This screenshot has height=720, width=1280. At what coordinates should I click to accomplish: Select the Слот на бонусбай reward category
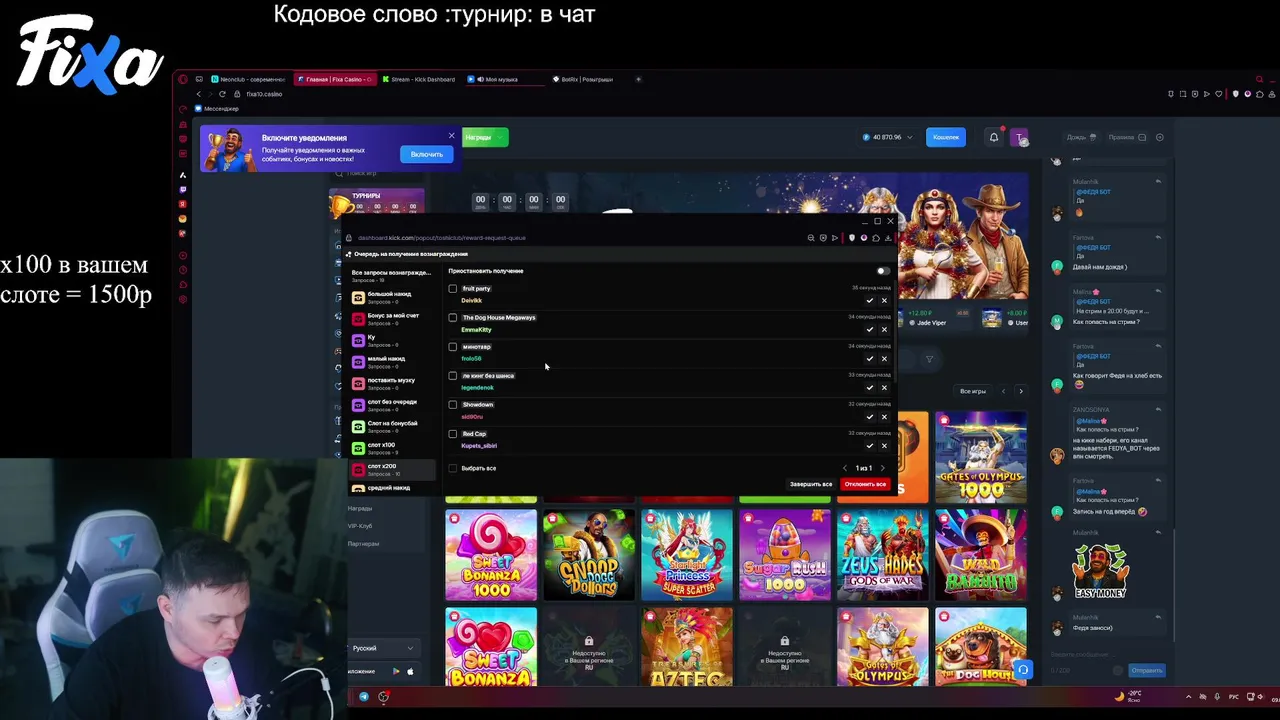click(391, 427)
